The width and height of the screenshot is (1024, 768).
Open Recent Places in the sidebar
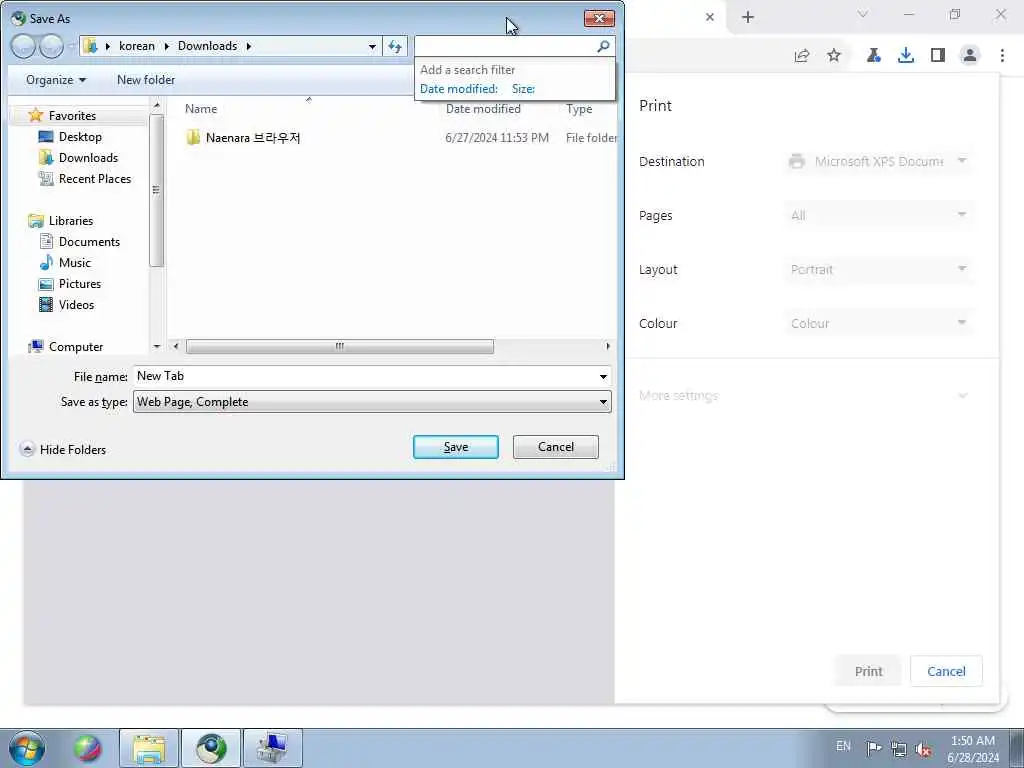(95, 178)
